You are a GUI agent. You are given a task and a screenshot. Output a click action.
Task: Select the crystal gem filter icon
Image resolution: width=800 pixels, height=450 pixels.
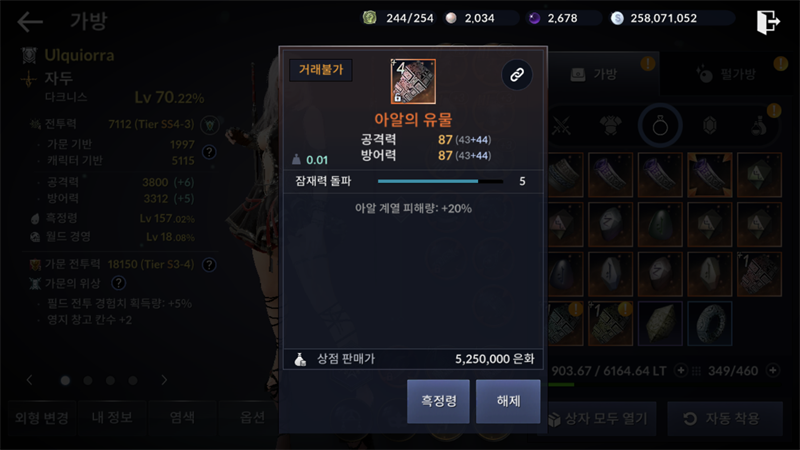pyautogui.click(x=710, y=126)
